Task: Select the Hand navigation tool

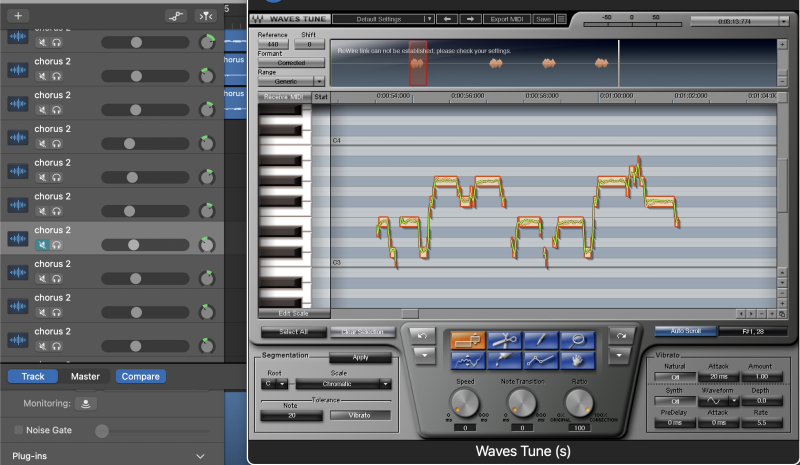Action: point(577,360)
